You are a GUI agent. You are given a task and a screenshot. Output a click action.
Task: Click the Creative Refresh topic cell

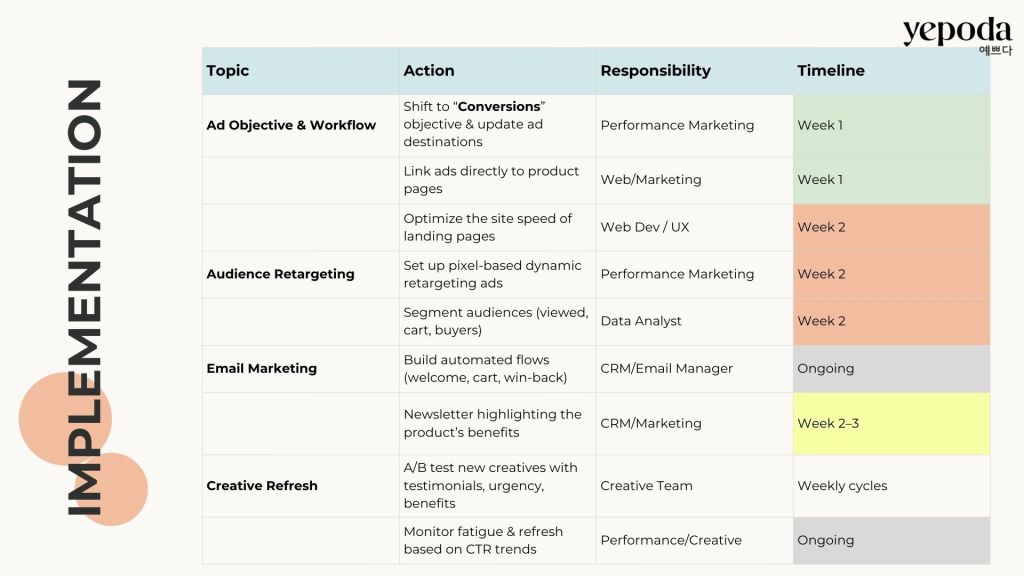click(262, 486)
